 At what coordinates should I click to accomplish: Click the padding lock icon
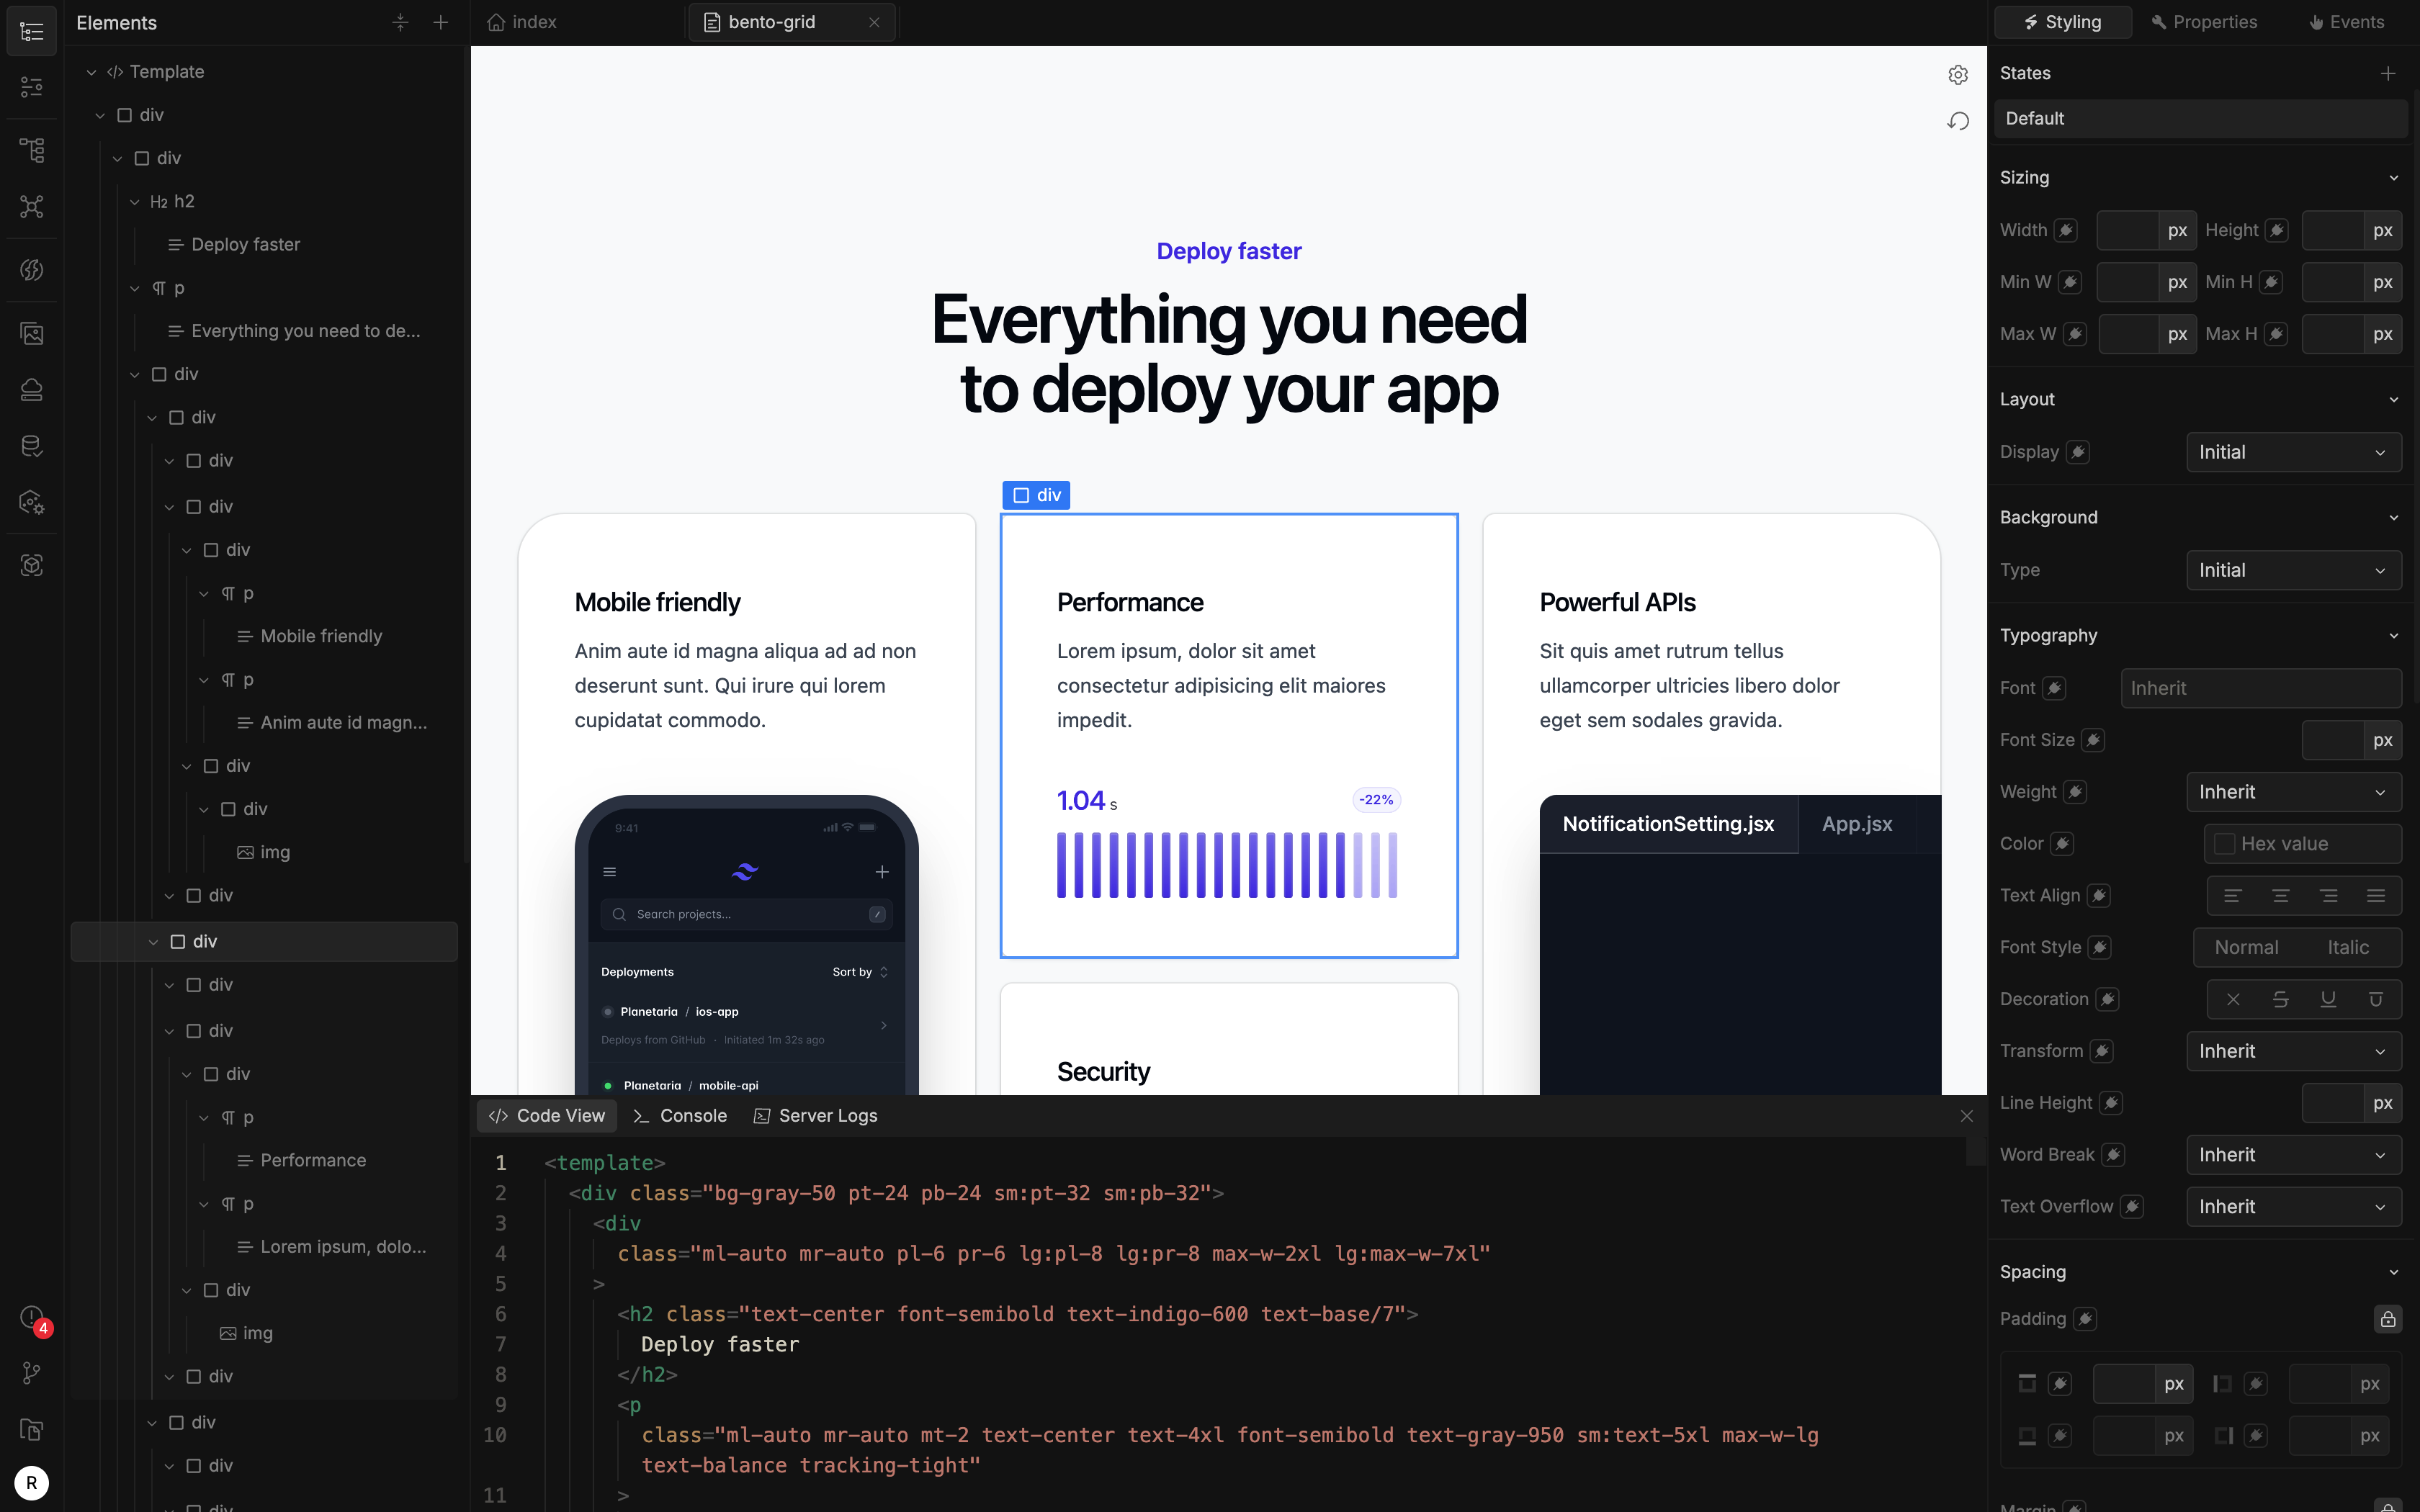click(2387, 1319)
